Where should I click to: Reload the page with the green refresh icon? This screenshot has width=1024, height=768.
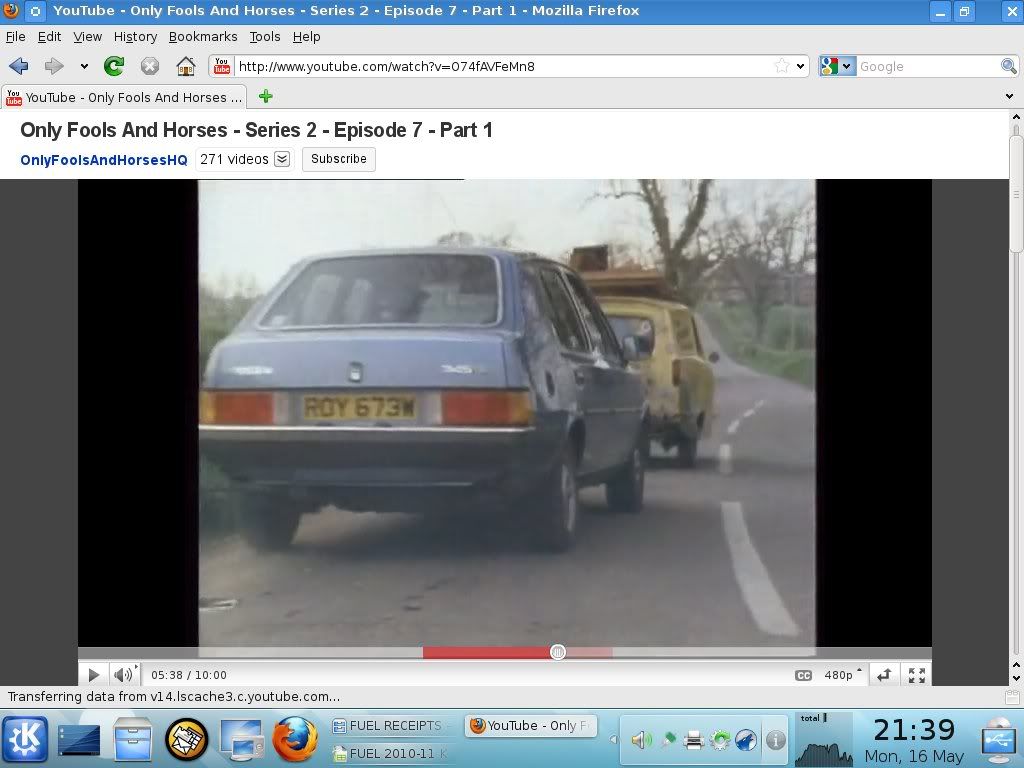[x=114, y=66]
